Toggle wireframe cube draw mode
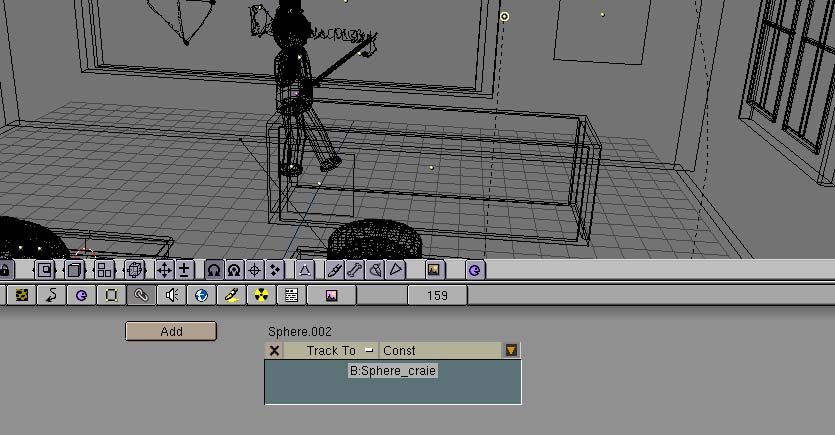This screenshot has height=435, width=835. [74, 270]
